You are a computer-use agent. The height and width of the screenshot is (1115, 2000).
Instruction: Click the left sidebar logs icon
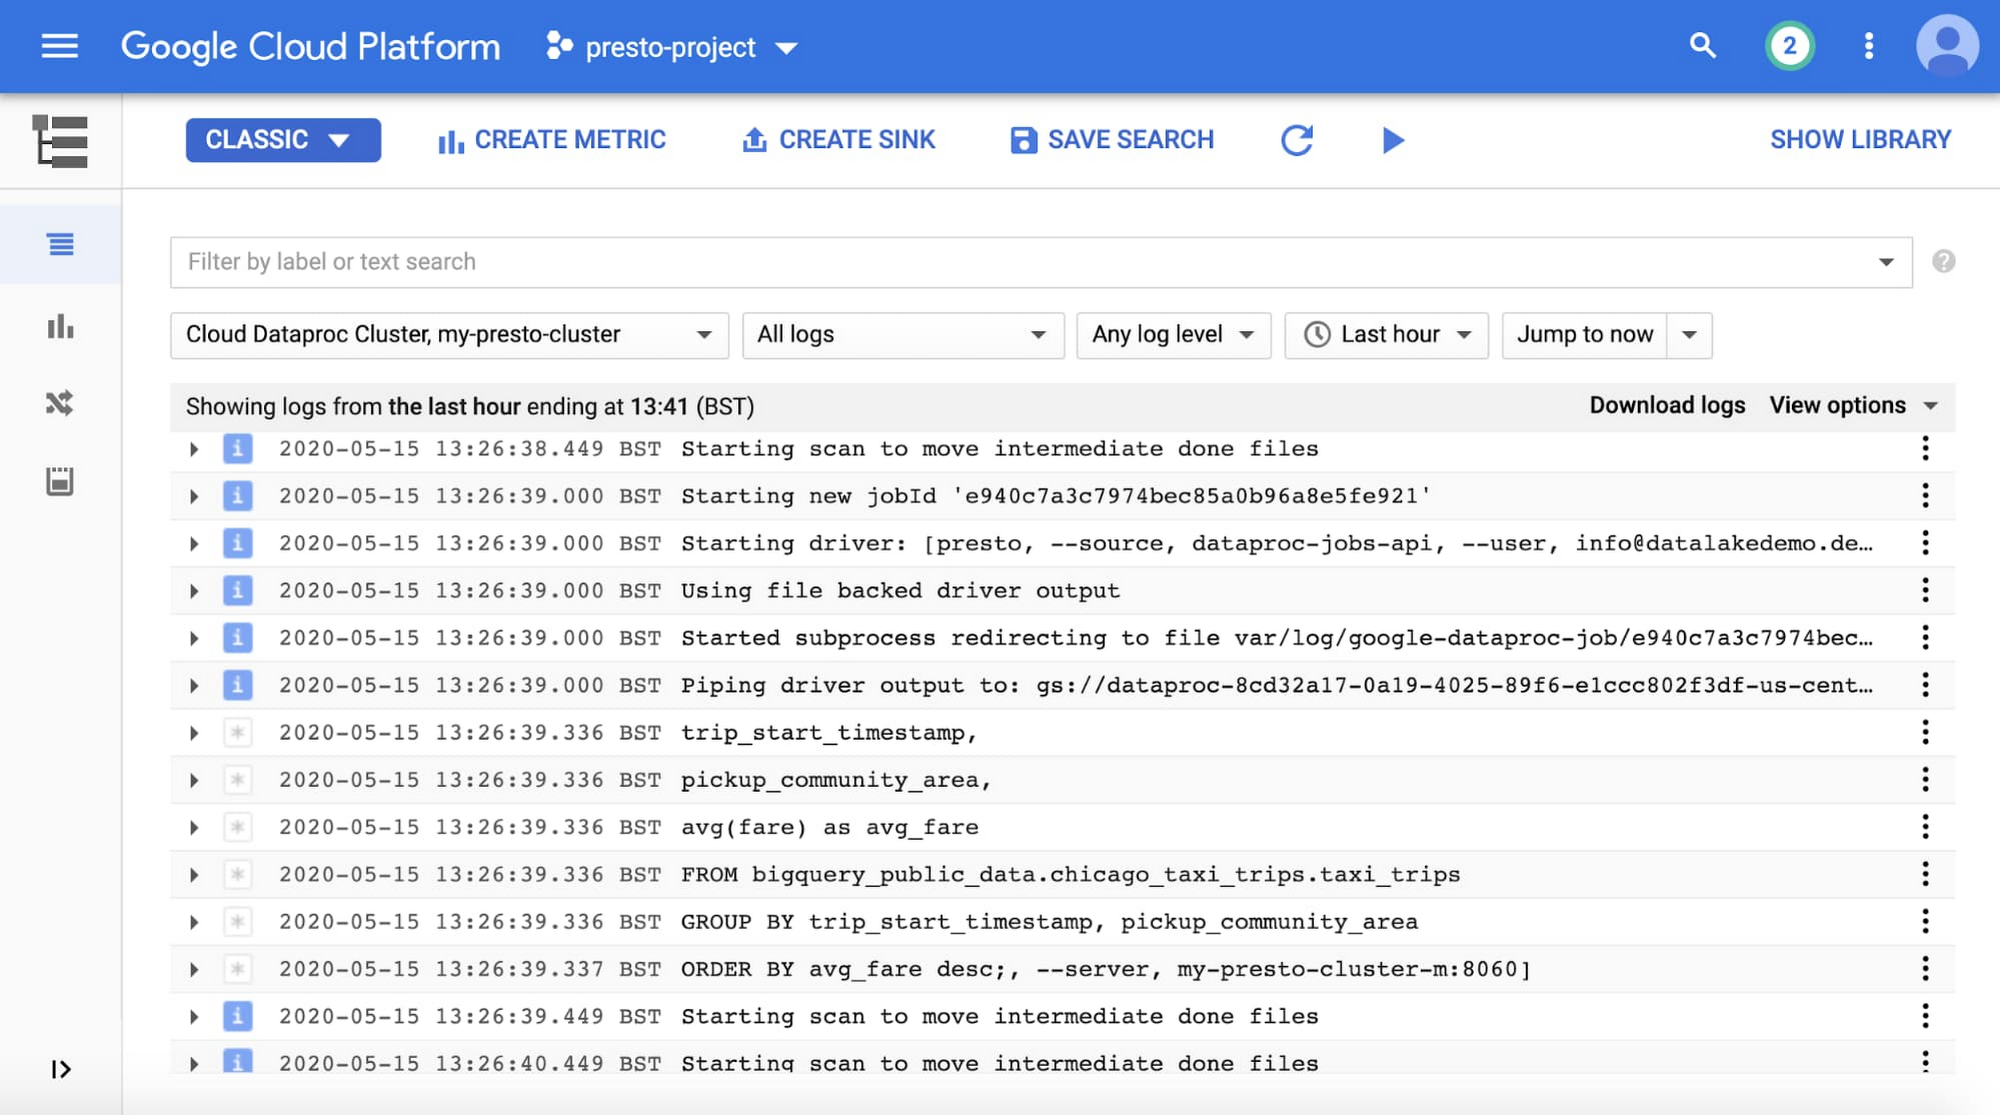(59, 244)
